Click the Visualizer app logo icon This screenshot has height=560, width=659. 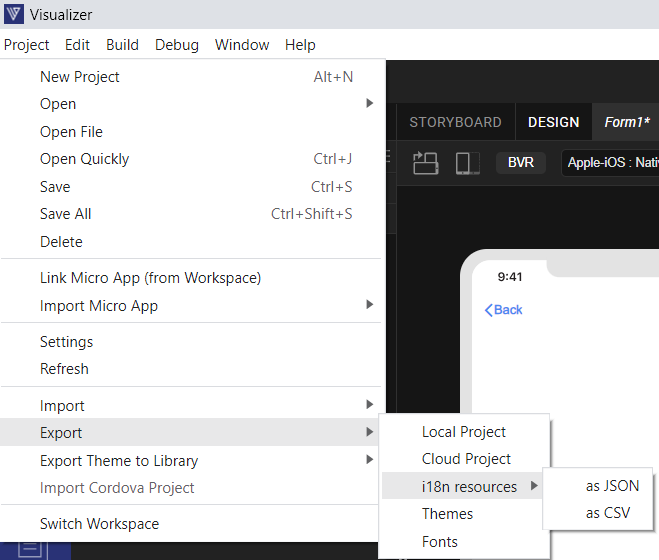(13, 14)
